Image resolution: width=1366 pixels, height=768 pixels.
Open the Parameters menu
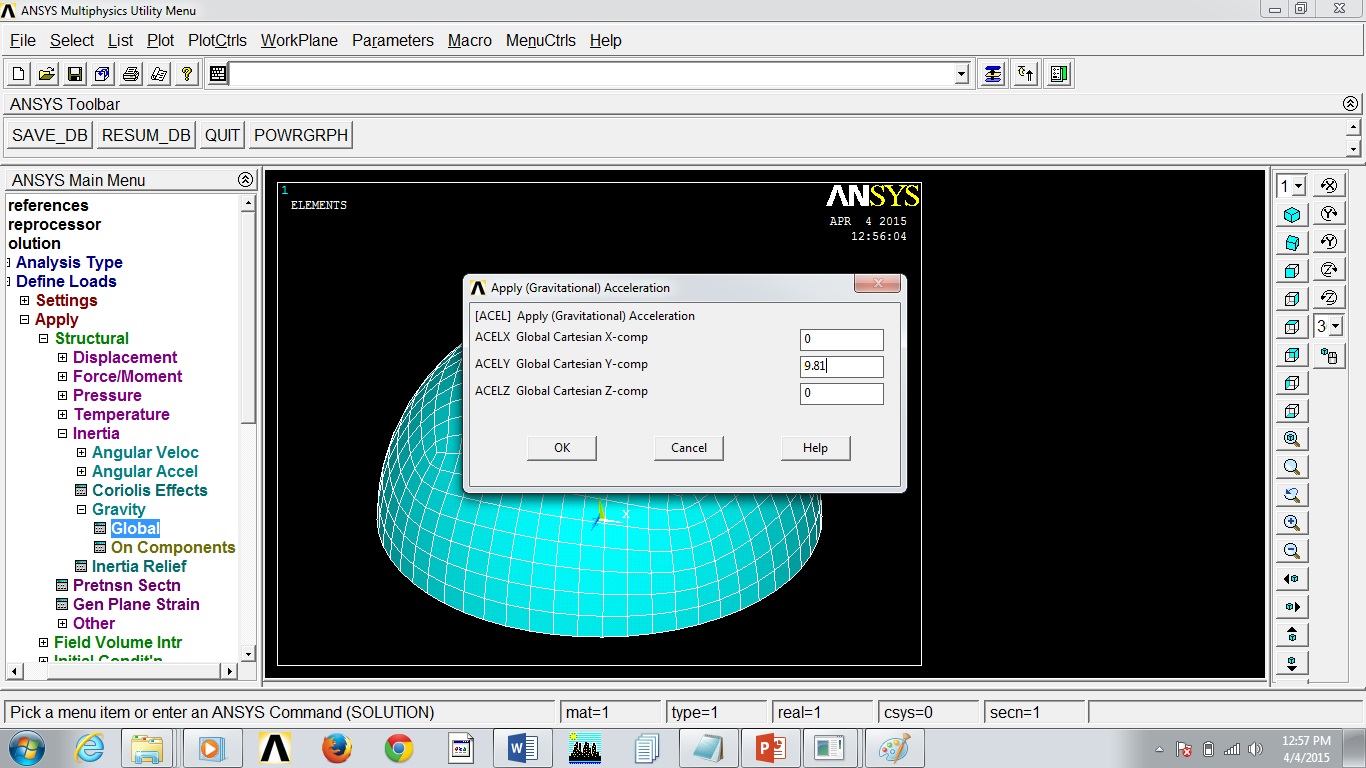pos(393,40)
